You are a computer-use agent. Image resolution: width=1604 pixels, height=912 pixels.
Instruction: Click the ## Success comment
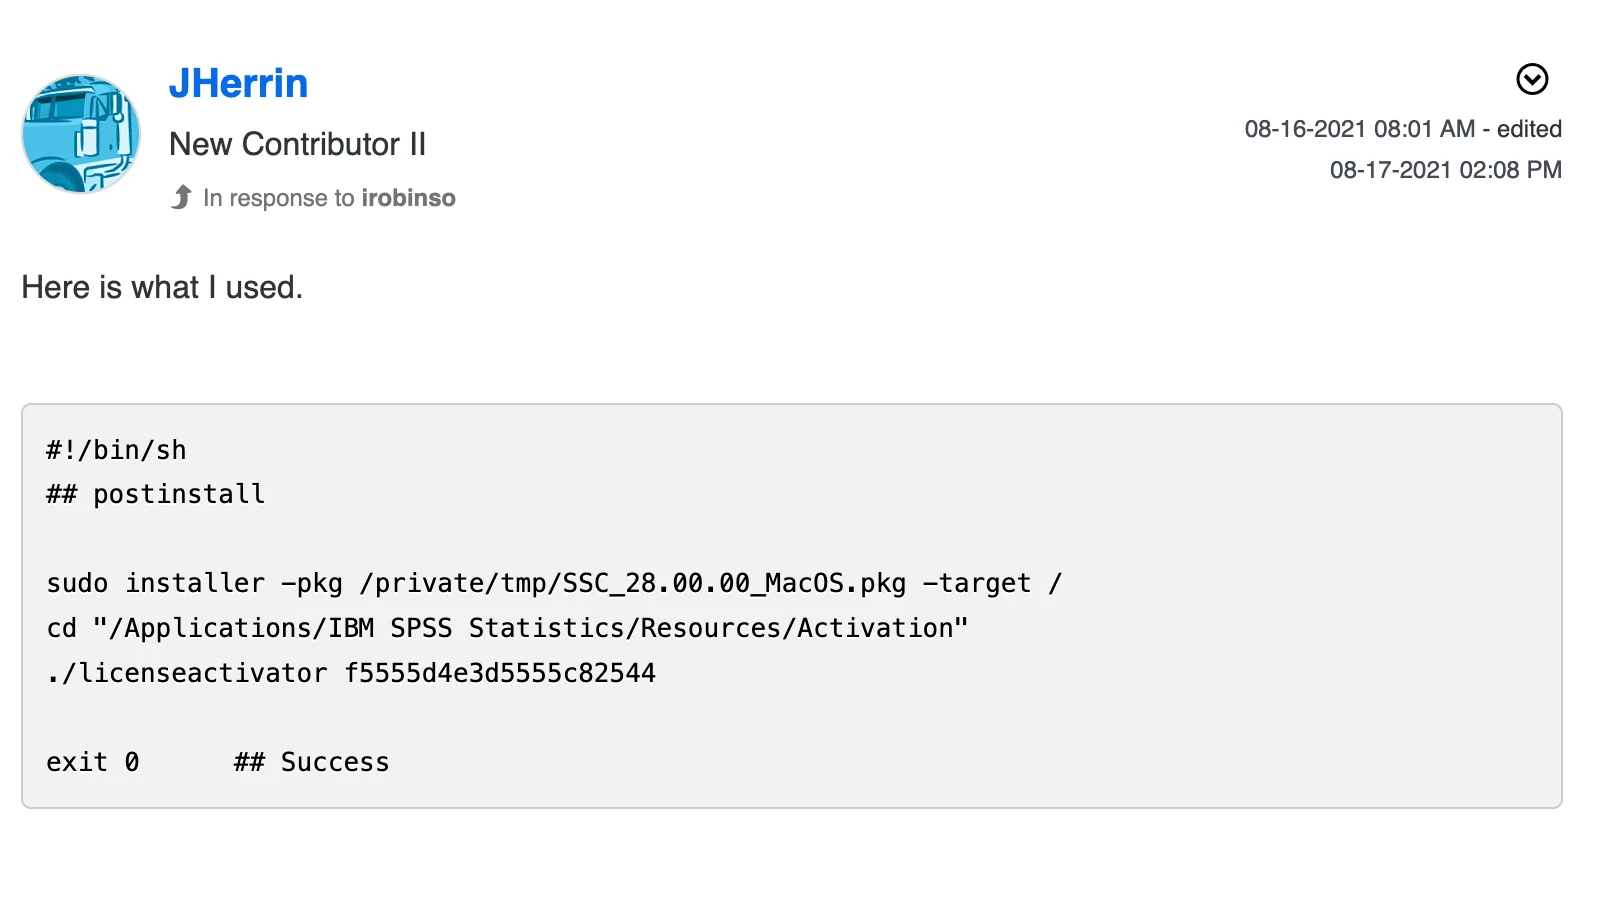(x=311, y=762)
